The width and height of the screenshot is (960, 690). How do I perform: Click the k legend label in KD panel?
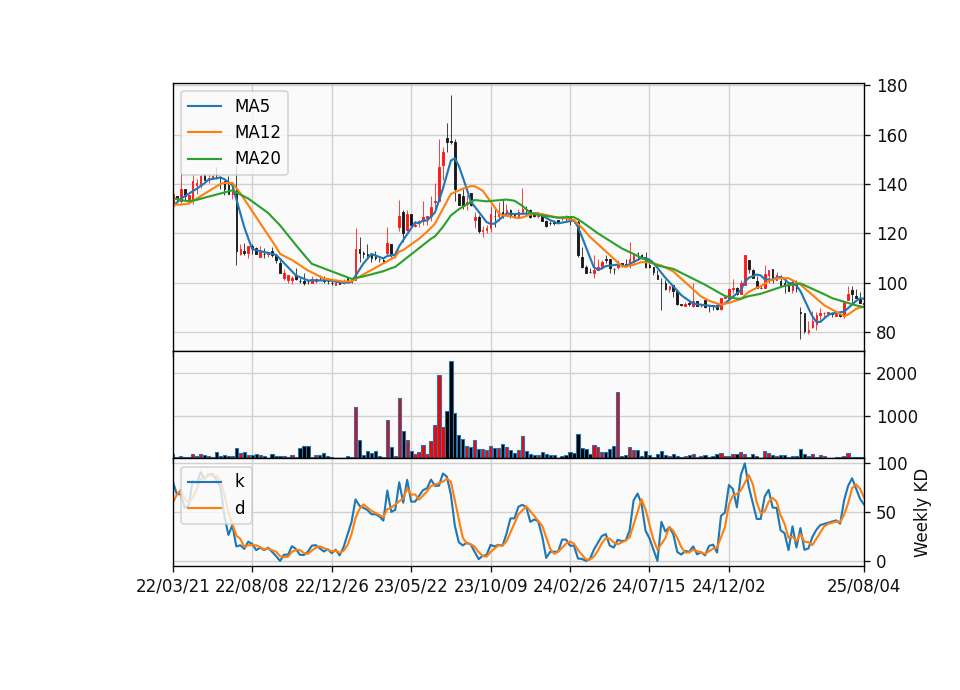239,481
